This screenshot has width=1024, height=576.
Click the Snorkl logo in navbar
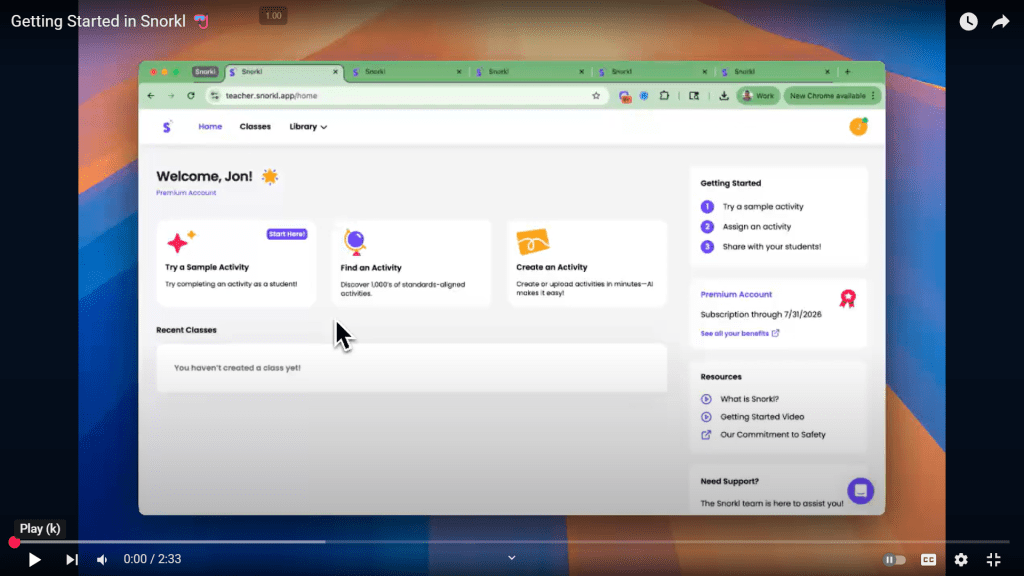(x=167, y=127)
